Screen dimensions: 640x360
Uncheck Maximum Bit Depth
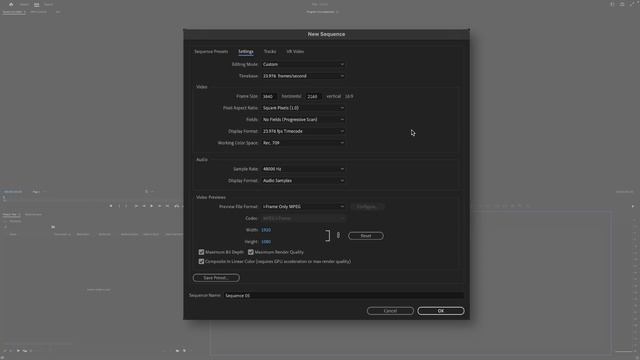point(201,252)
